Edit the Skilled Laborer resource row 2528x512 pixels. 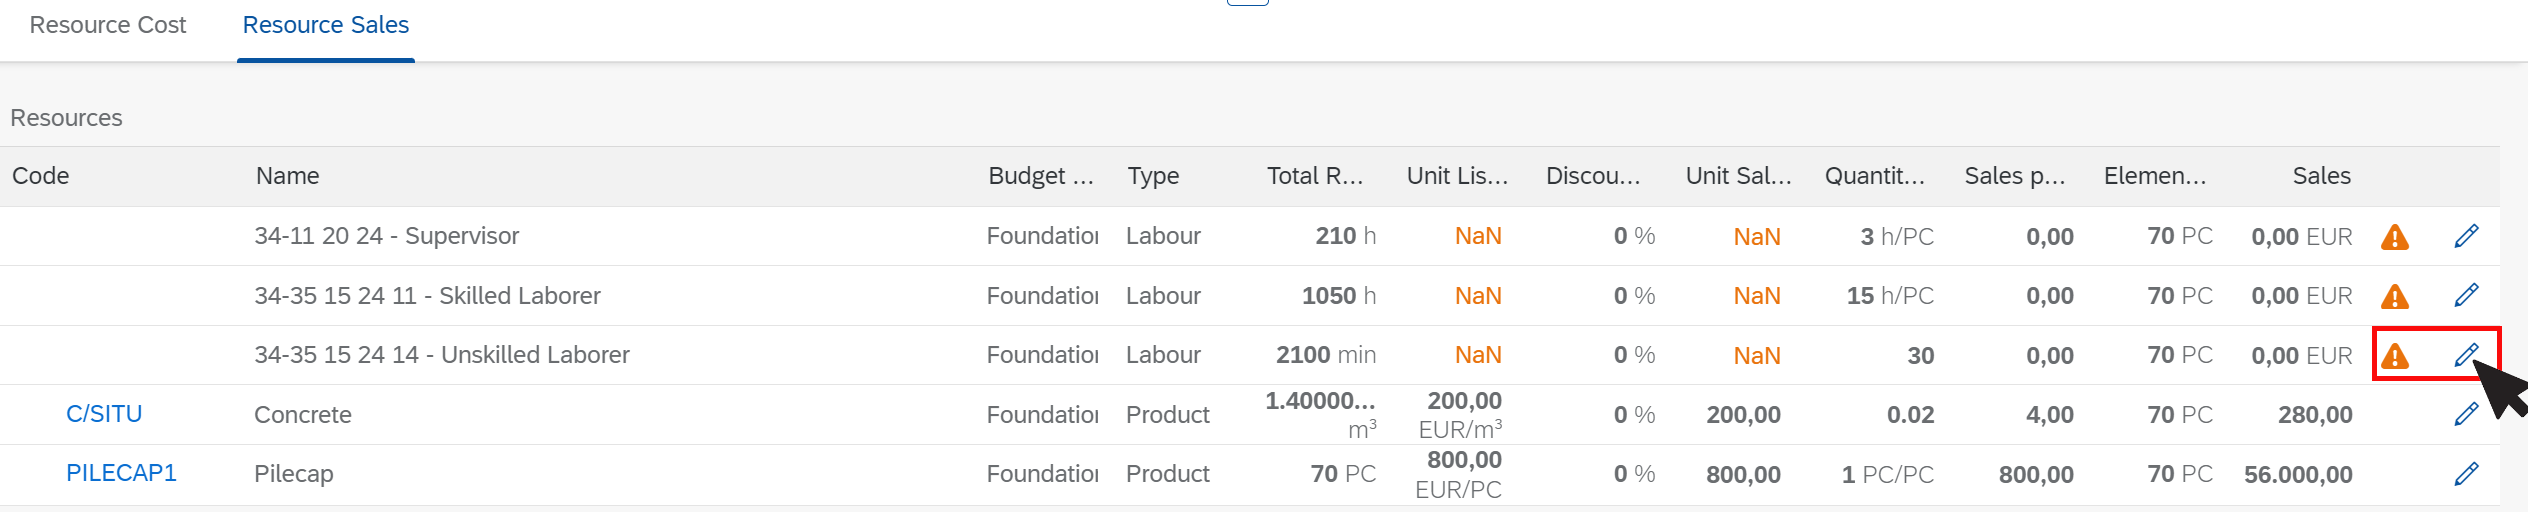pos(2466,295)
